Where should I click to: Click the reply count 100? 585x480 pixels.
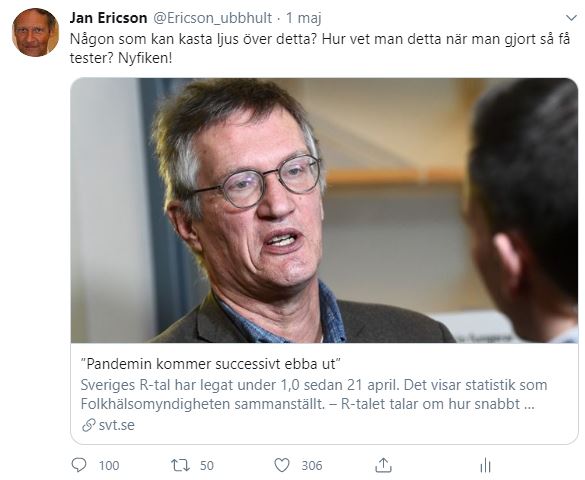109,465
